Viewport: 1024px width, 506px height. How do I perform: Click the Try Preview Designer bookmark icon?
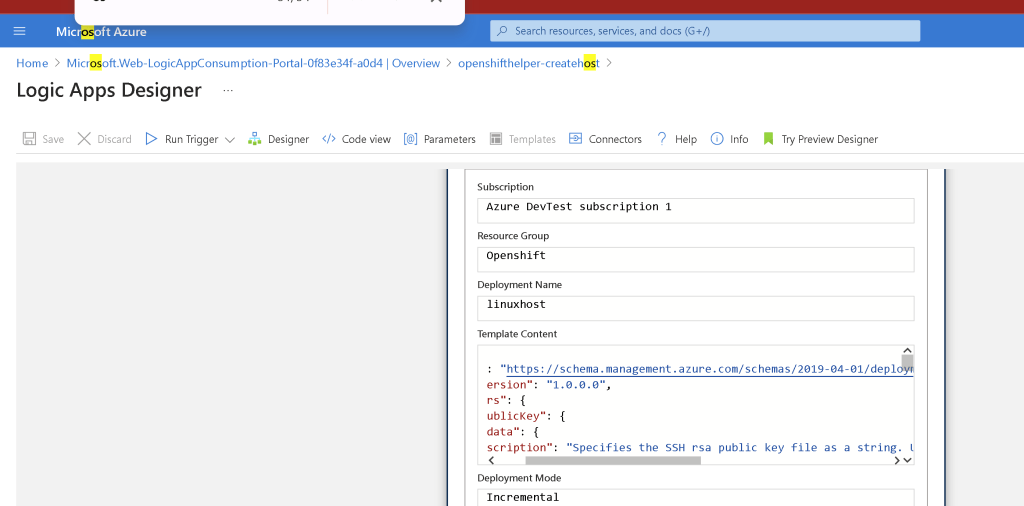(769, 138)
